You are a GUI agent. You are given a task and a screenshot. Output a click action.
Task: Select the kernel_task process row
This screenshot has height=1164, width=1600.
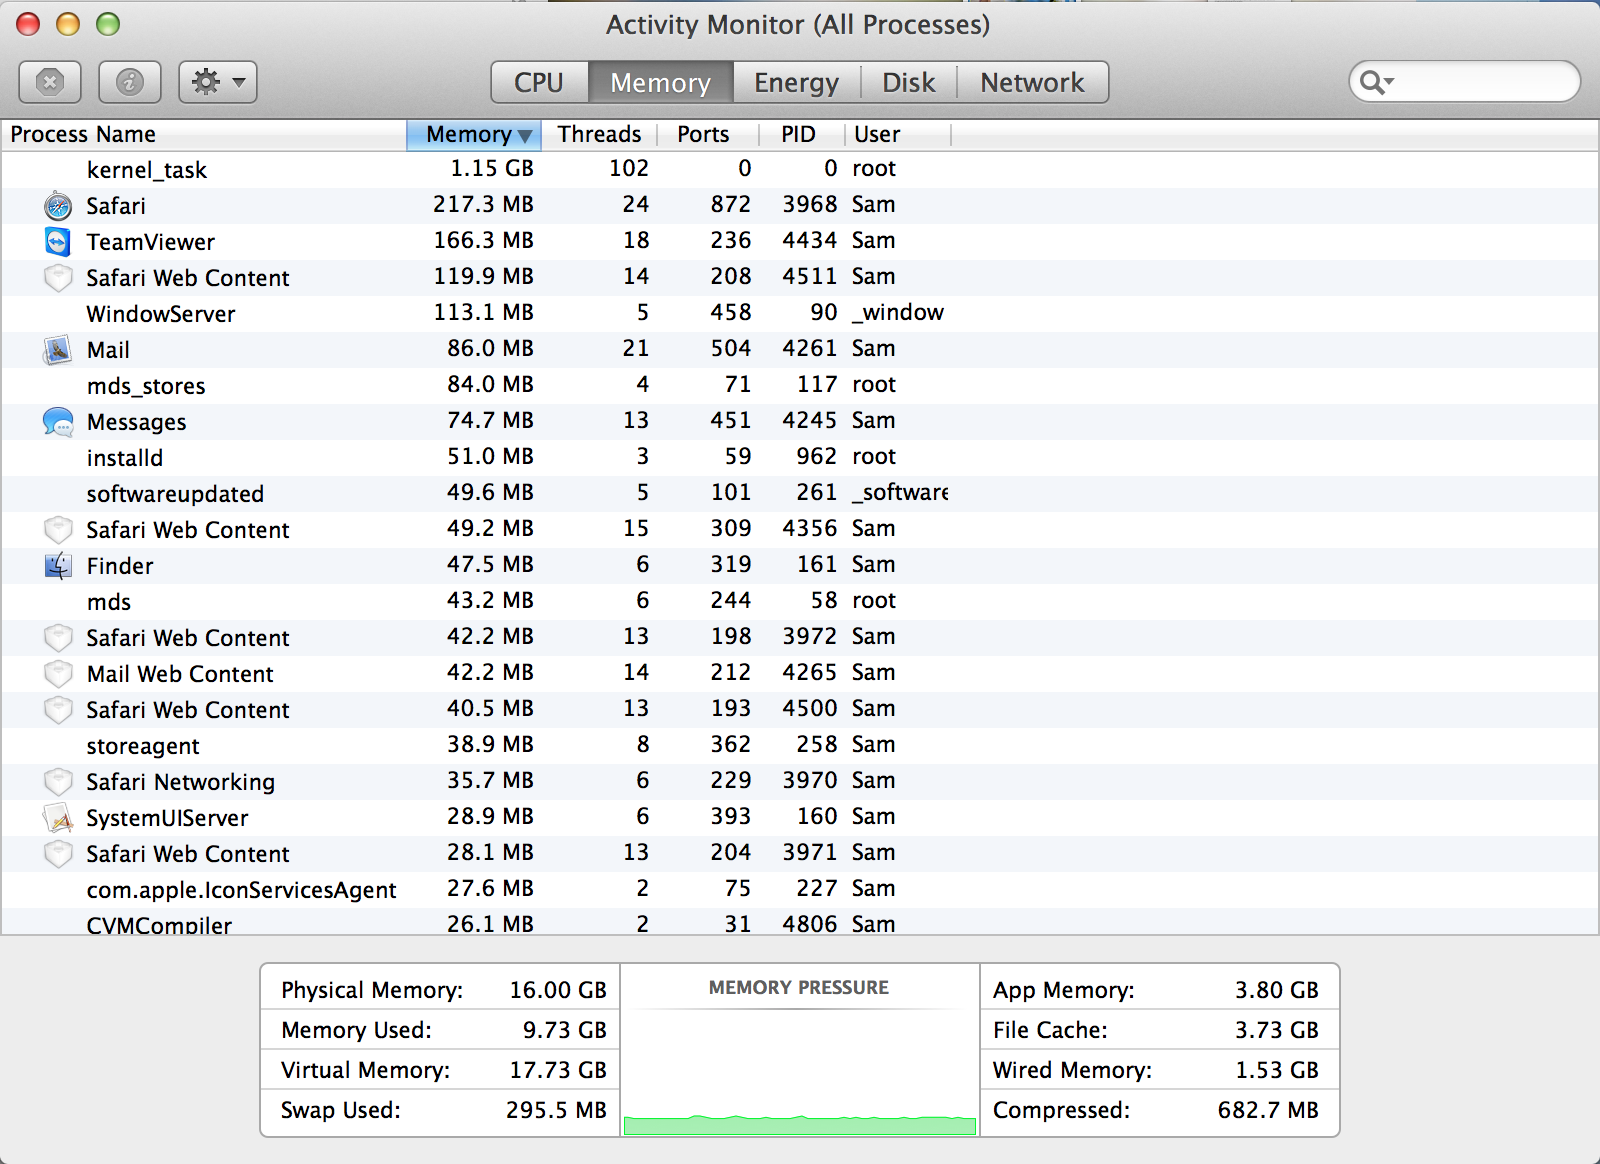tap(800, 170)
